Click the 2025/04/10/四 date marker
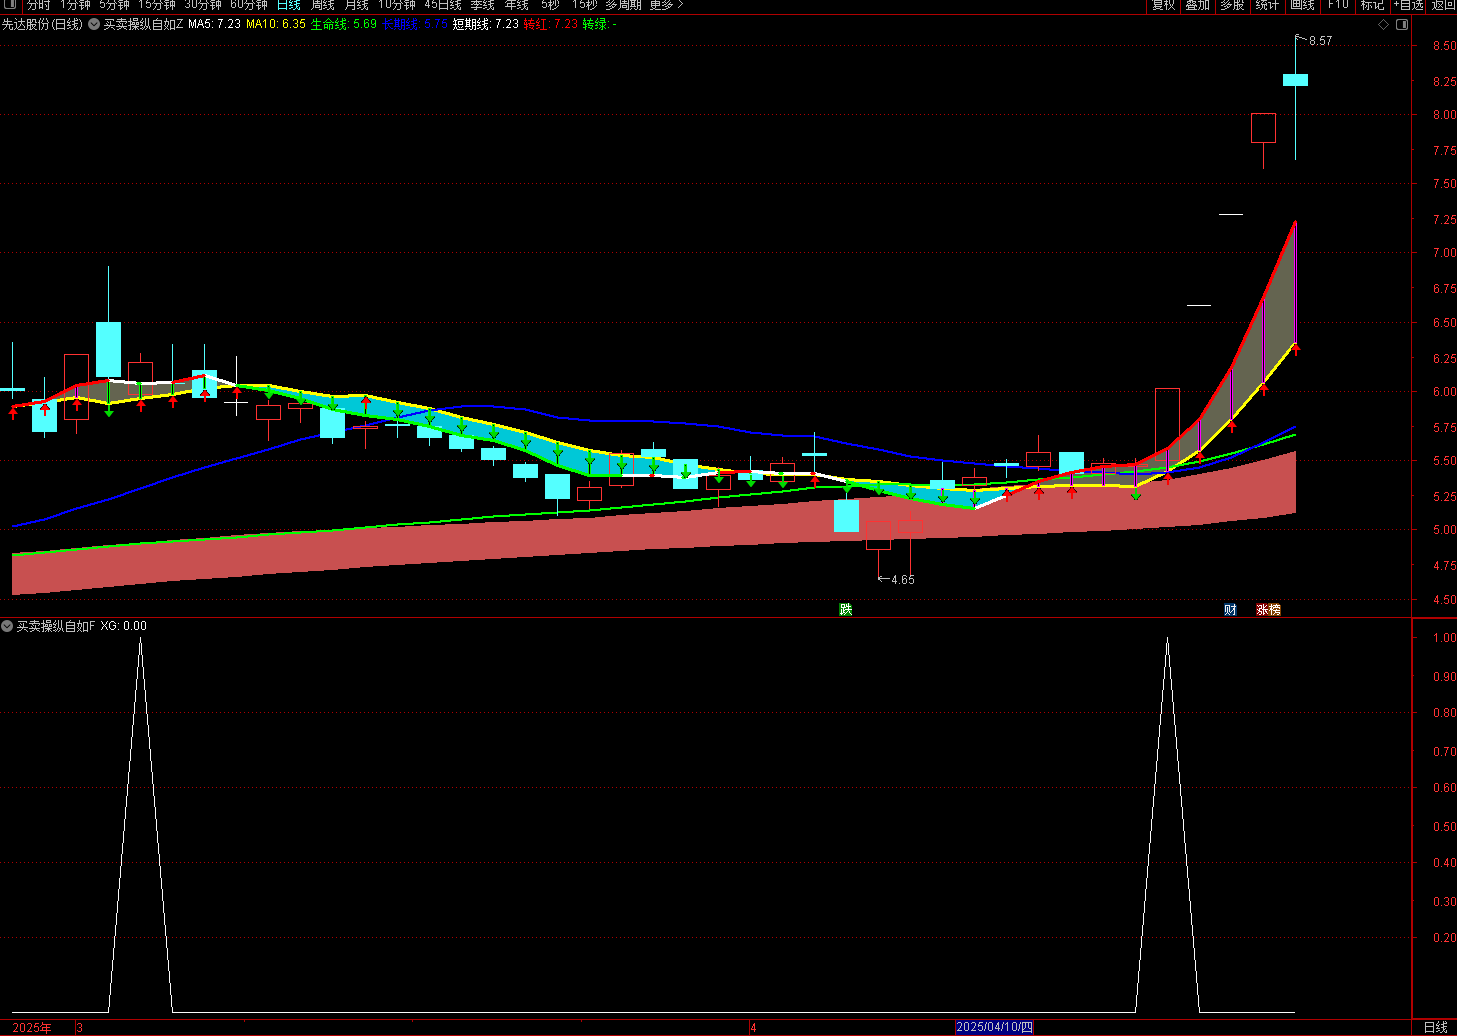The width and height of the screenshot is (1457, 1036). pyautogui.click(x=994, y=1027)
